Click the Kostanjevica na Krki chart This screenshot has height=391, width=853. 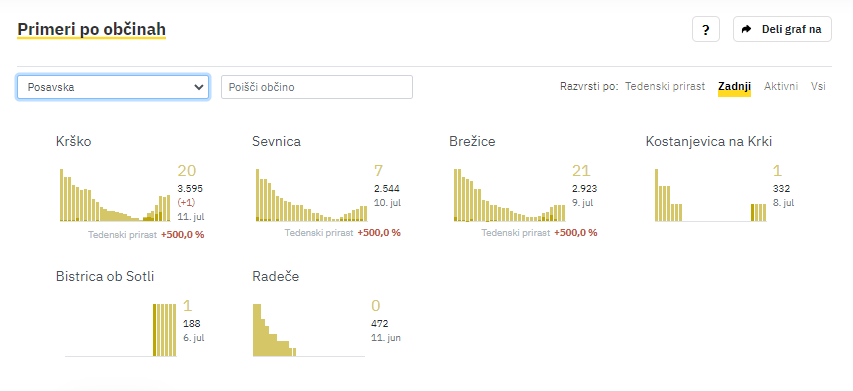[710, 195]
